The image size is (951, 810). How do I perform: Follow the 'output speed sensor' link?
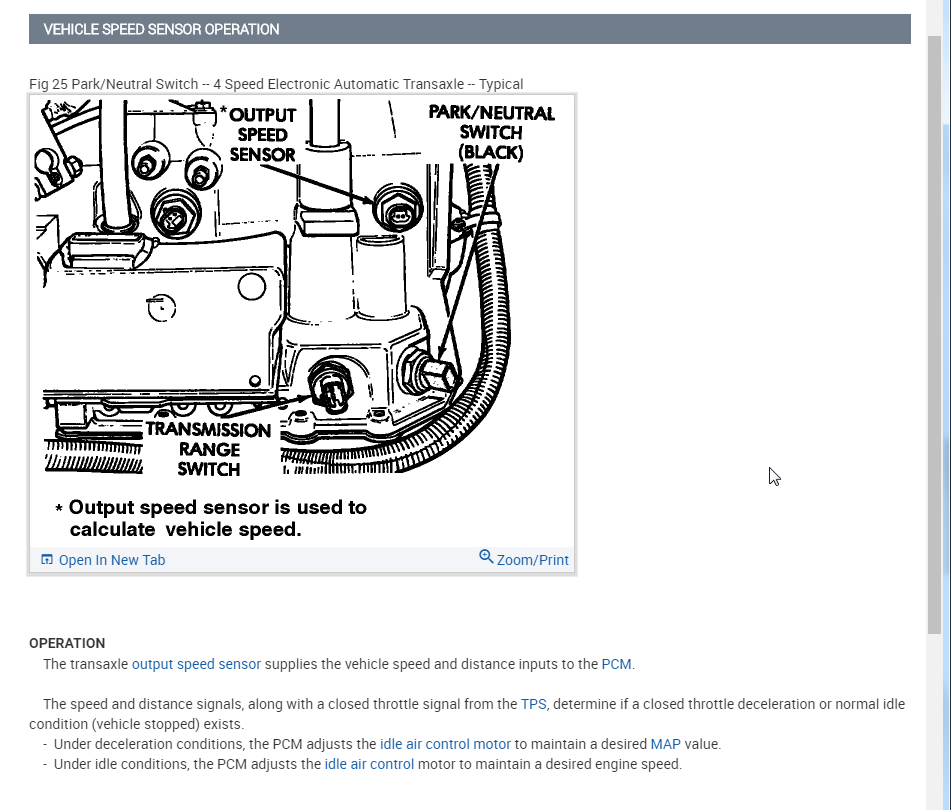point(197,664)
